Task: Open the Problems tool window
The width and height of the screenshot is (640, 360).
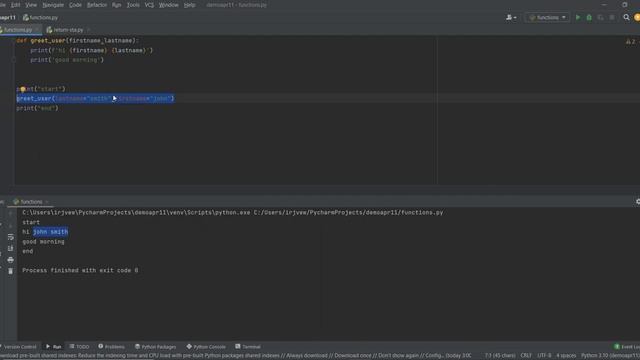Action: tap(111, 347)
